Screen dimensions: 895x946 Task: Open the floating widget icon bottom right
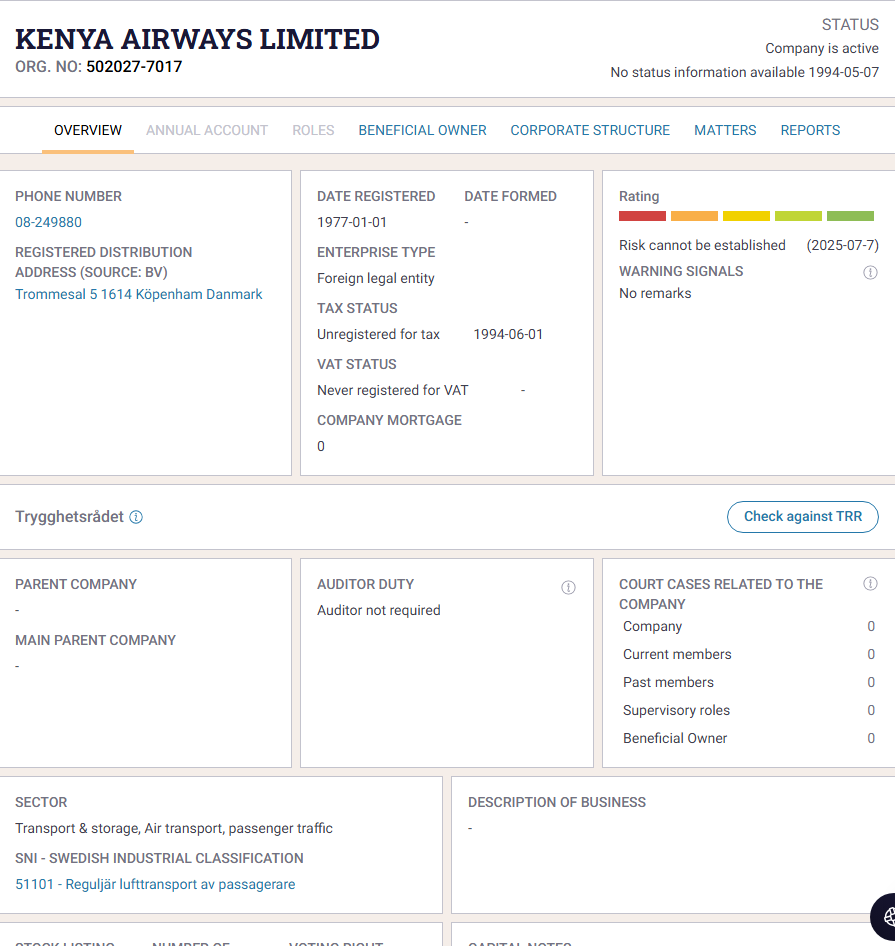pyautogui.click(x=886, y=916)
